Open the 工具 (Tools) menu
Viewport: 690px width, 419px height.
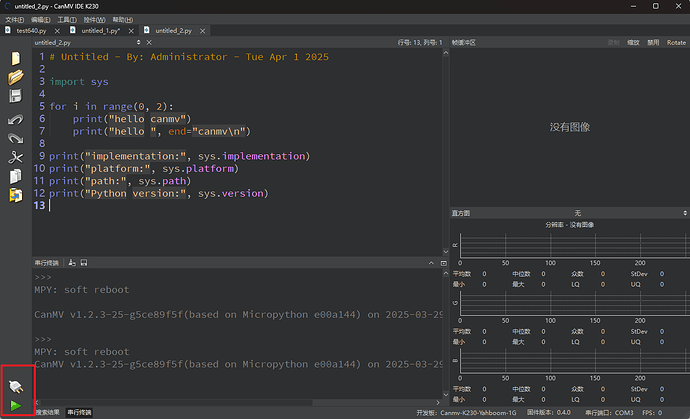[x=67, y=19]
